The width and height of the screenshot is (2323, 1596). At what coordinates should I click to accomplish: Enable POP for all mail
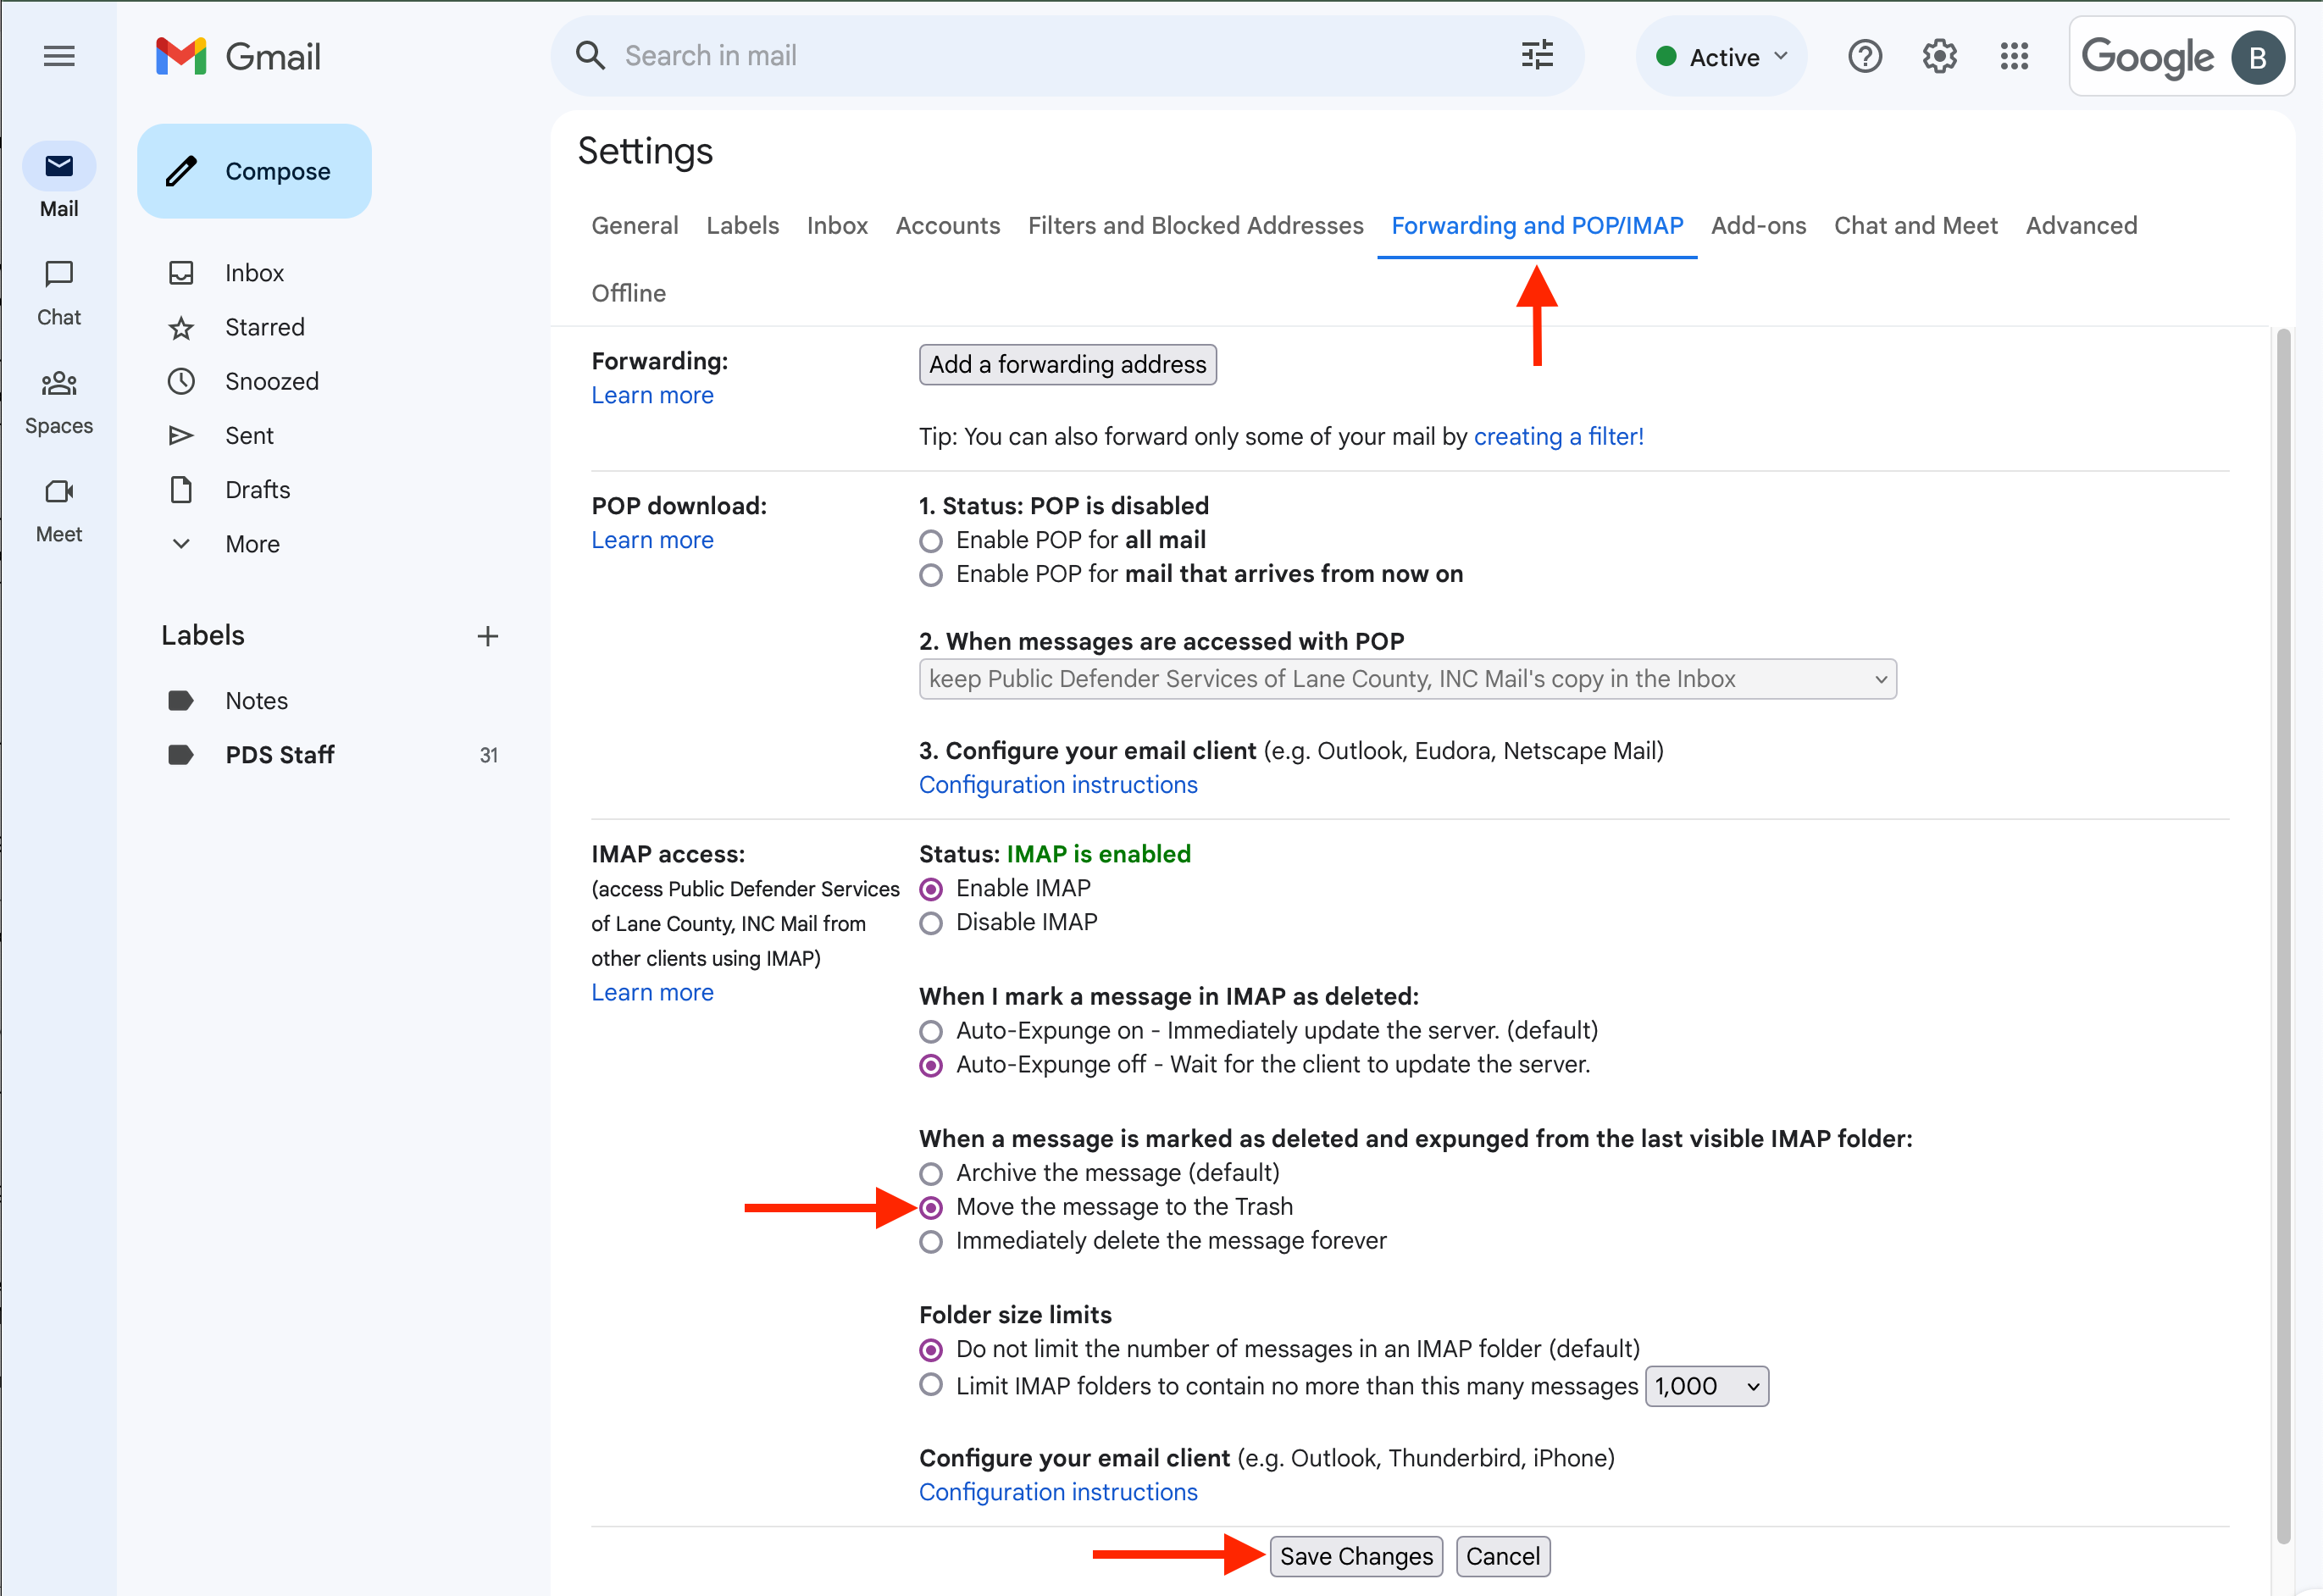click(931, 541)
